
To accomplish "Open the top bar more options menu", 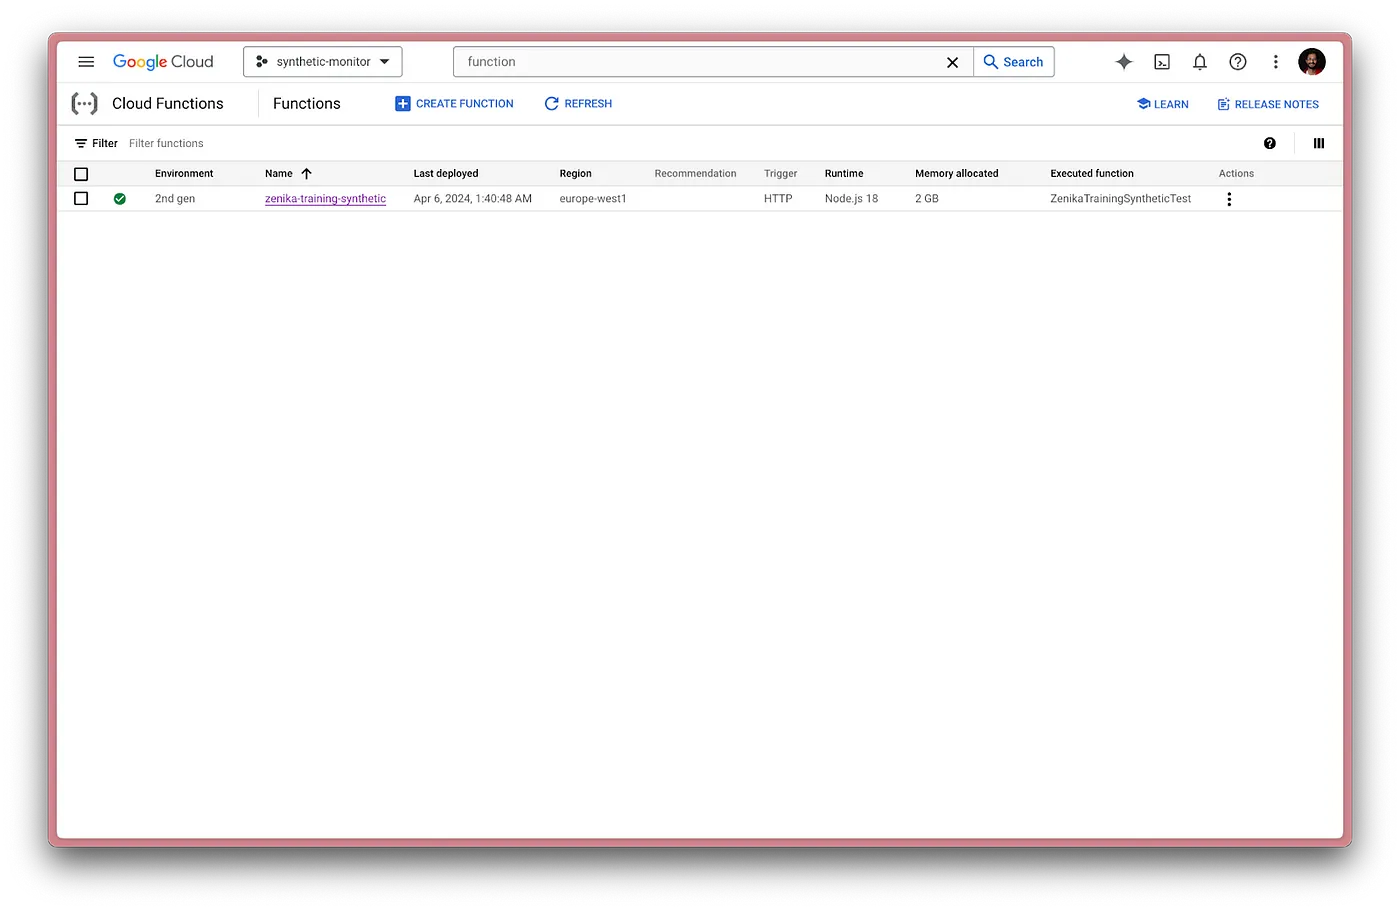I will pyautogui.click(x=1276, y=62).
